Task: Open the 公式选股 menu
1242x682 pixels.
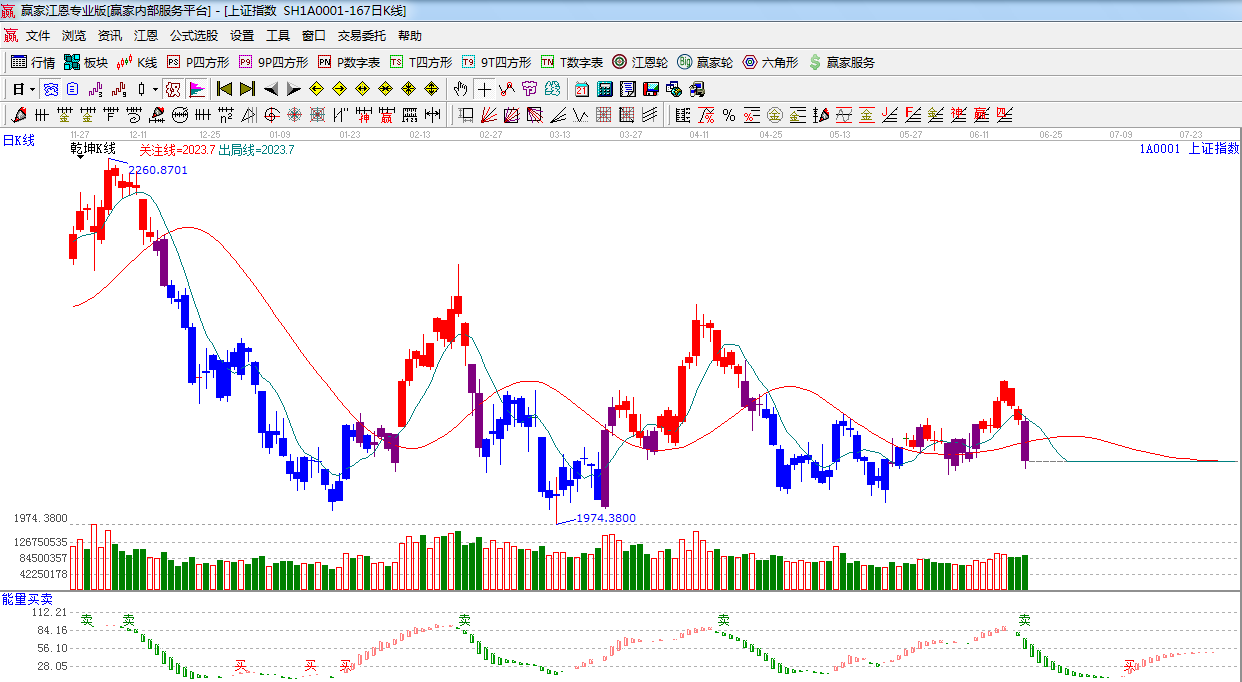Action: pos(193,35)
